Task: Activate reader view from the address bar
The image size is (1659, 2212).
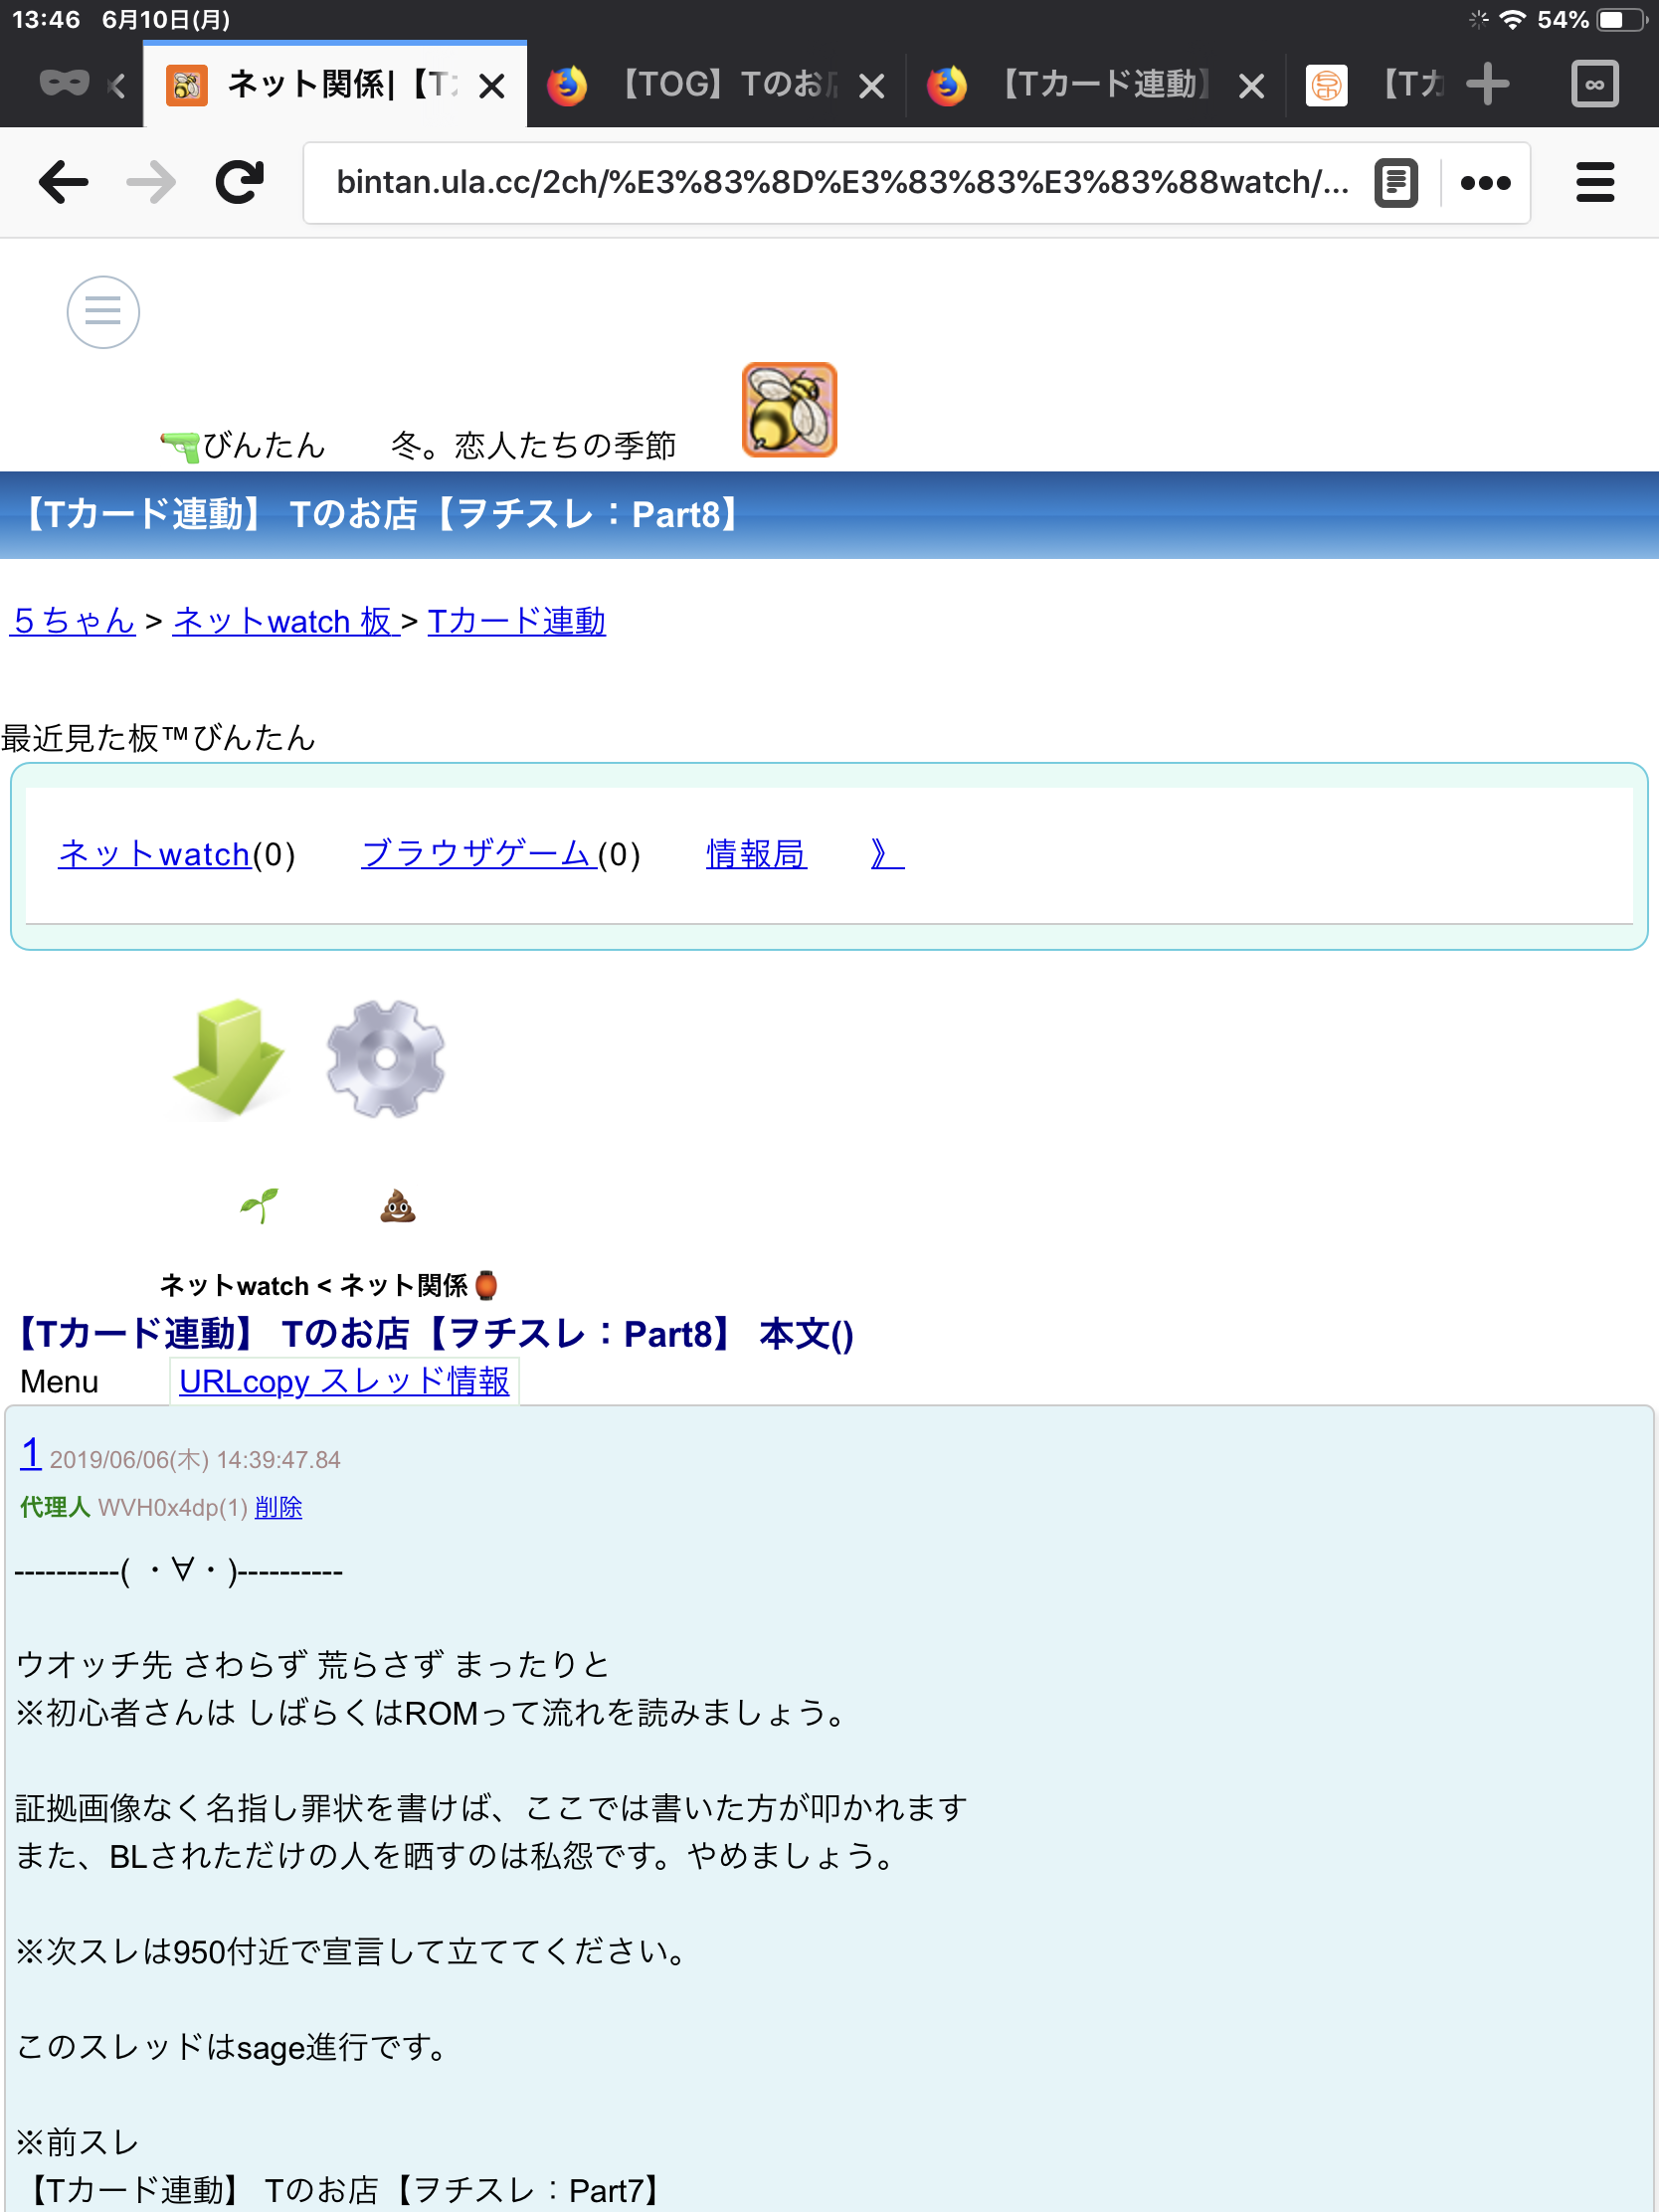Action: point(1396,182)
